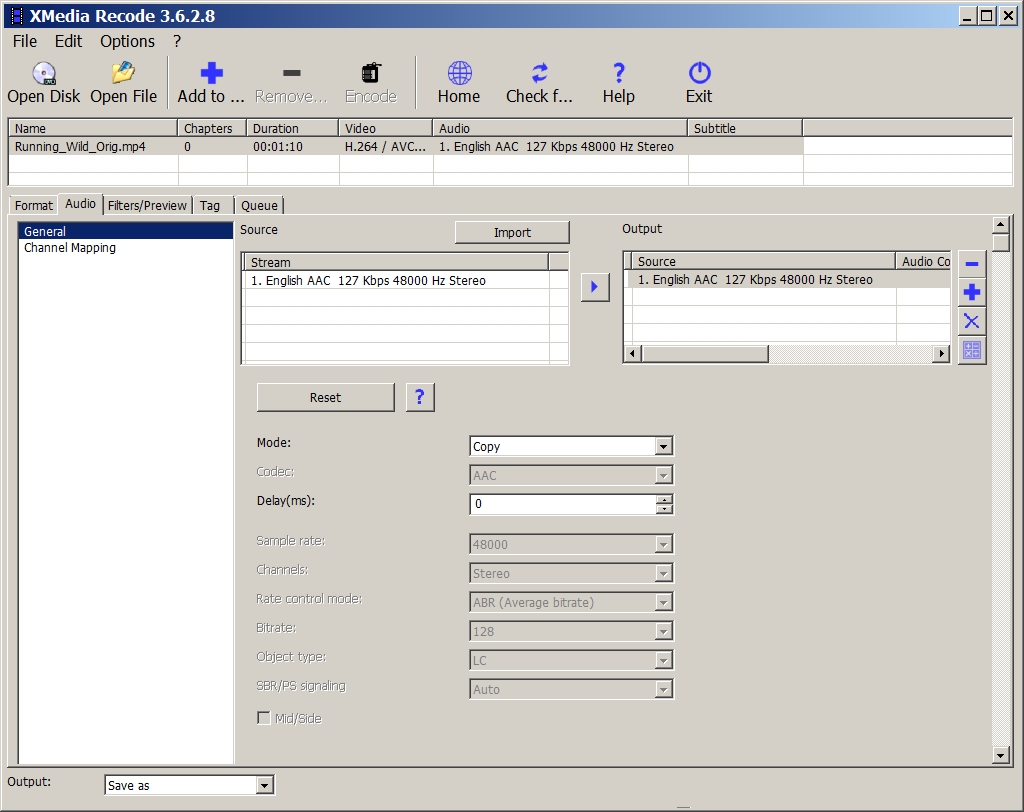Open the Codec dropdown showing AAC
This screenshot has height=812, width=1024.
tap(663, 476)
